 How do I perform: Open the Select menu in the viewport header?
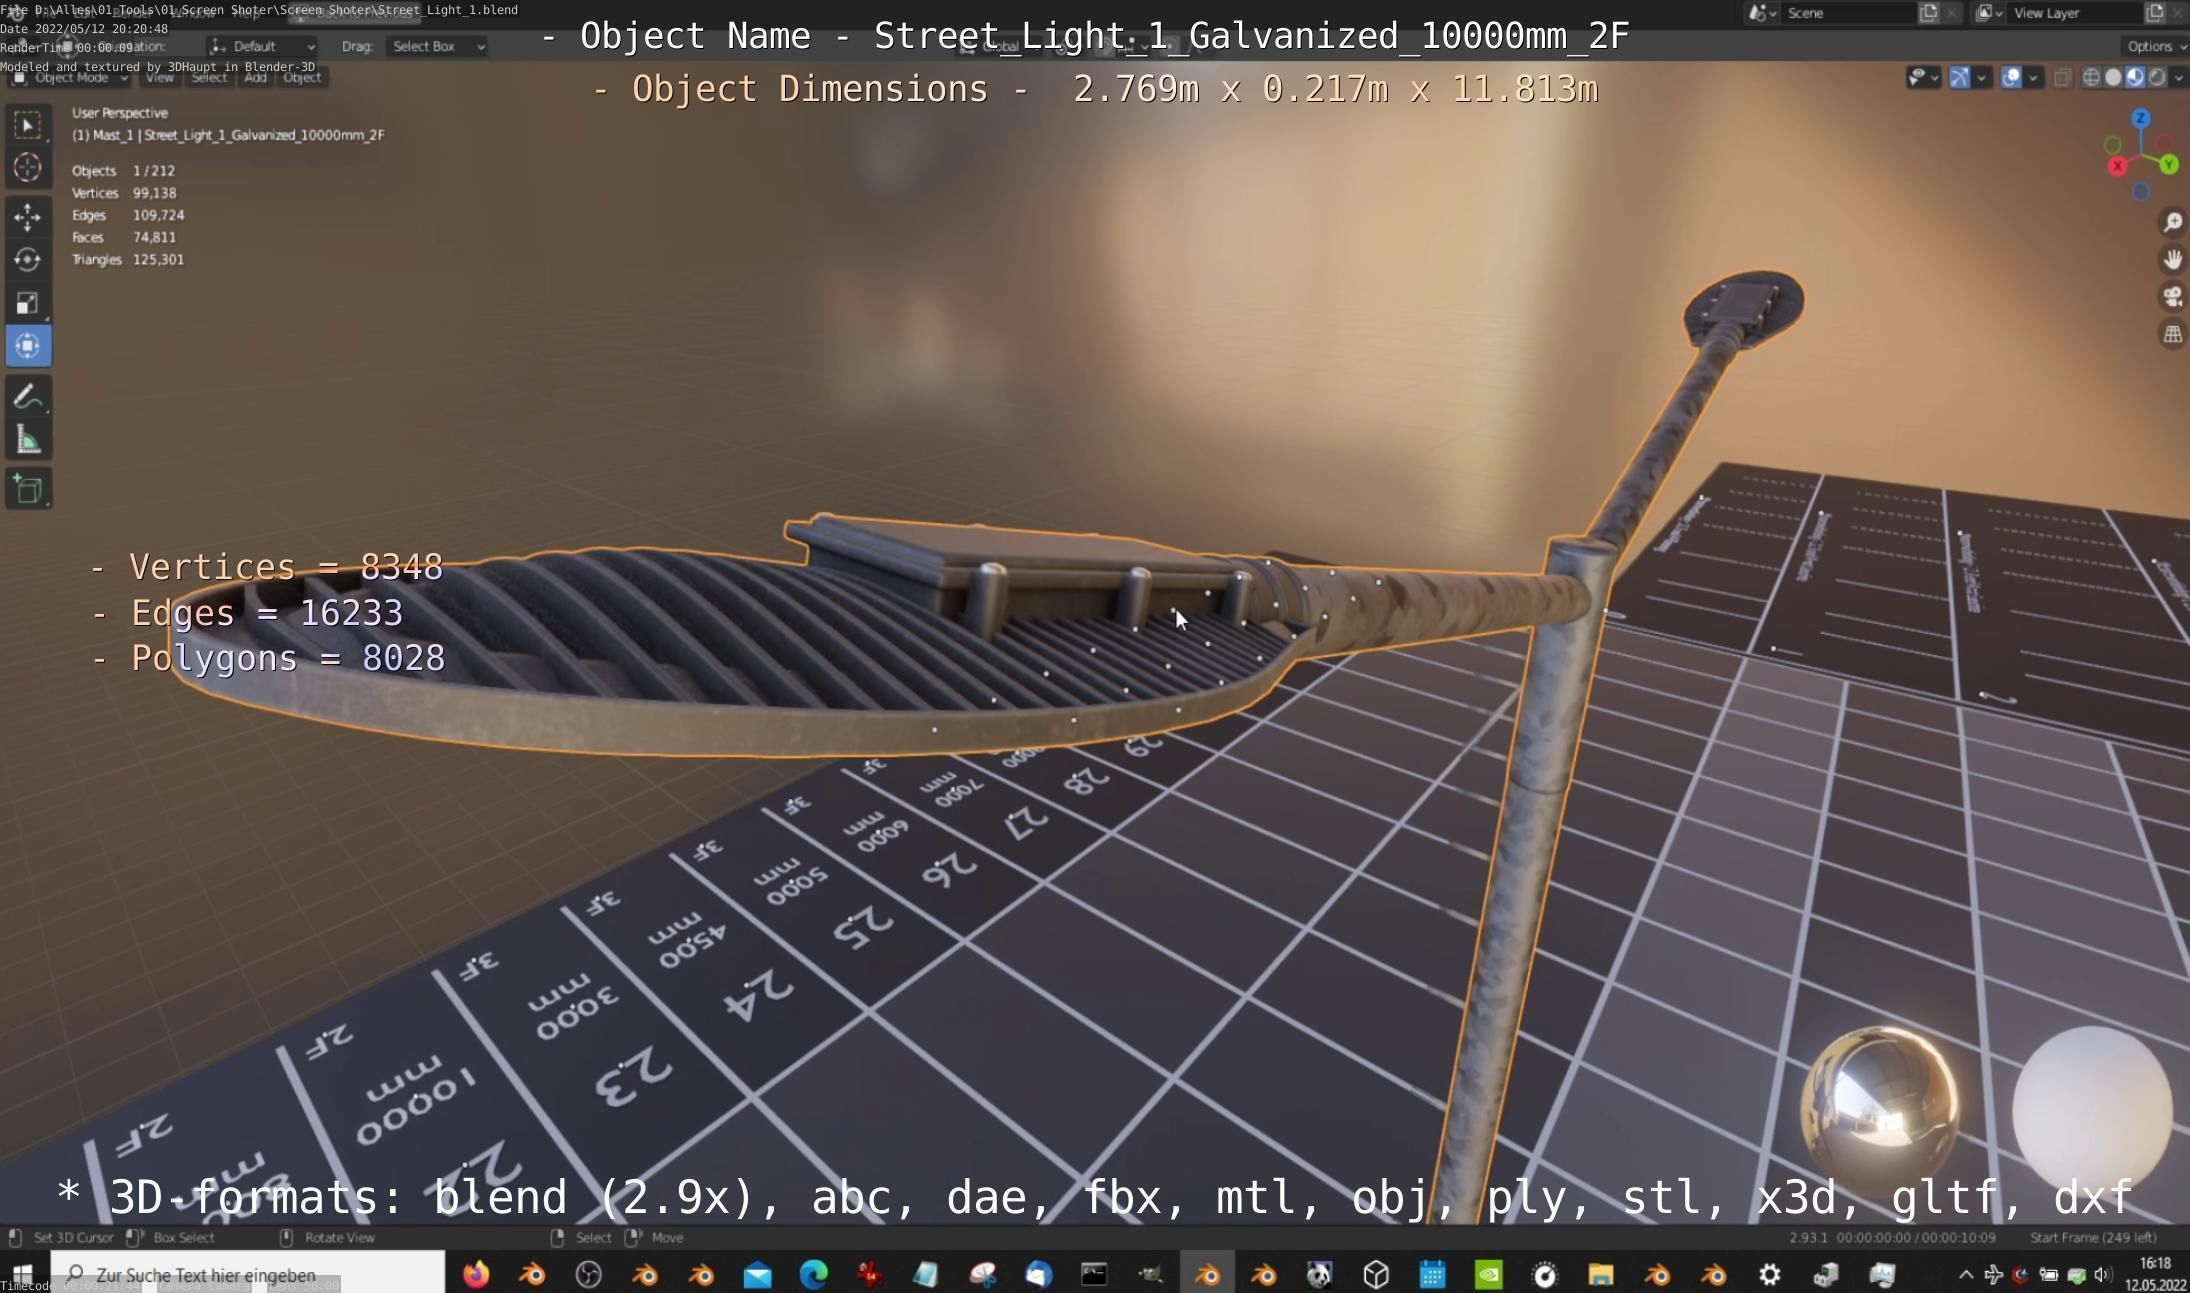209,77
